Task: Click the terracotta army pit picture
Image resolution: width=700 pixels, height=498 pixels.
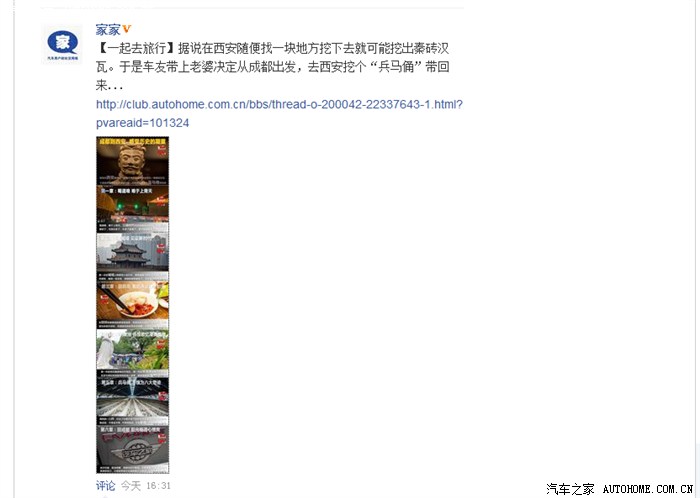Action: [x=133, y=401]
